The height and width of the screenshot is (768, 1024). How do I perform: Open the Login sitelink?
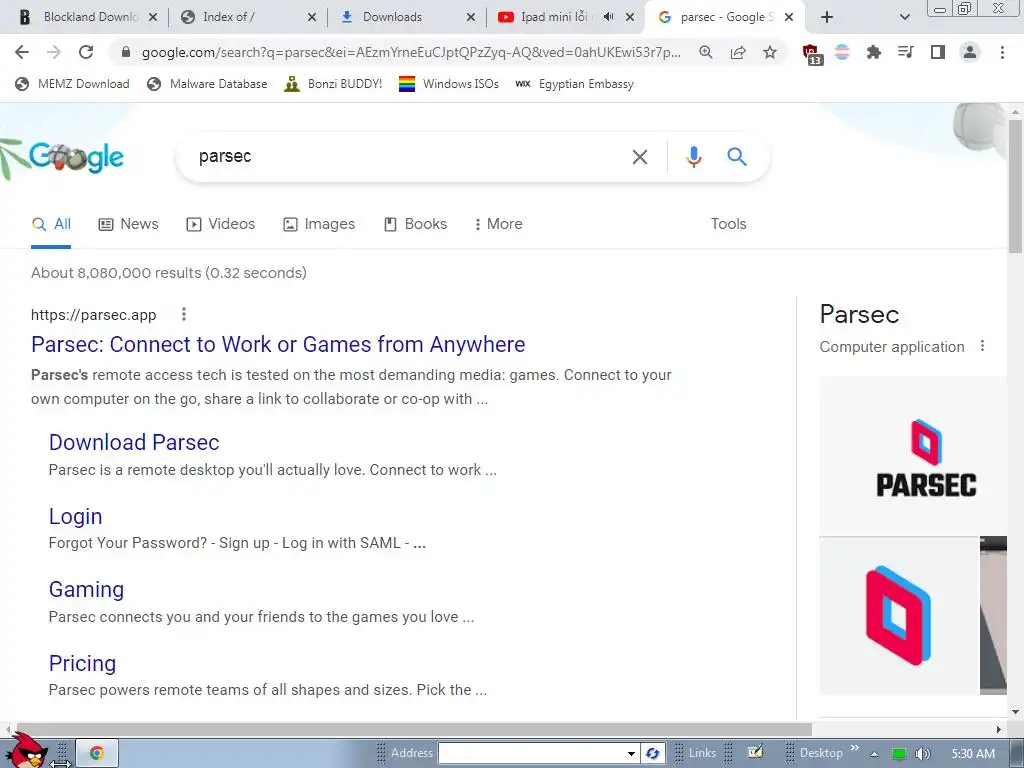point(75,517)
